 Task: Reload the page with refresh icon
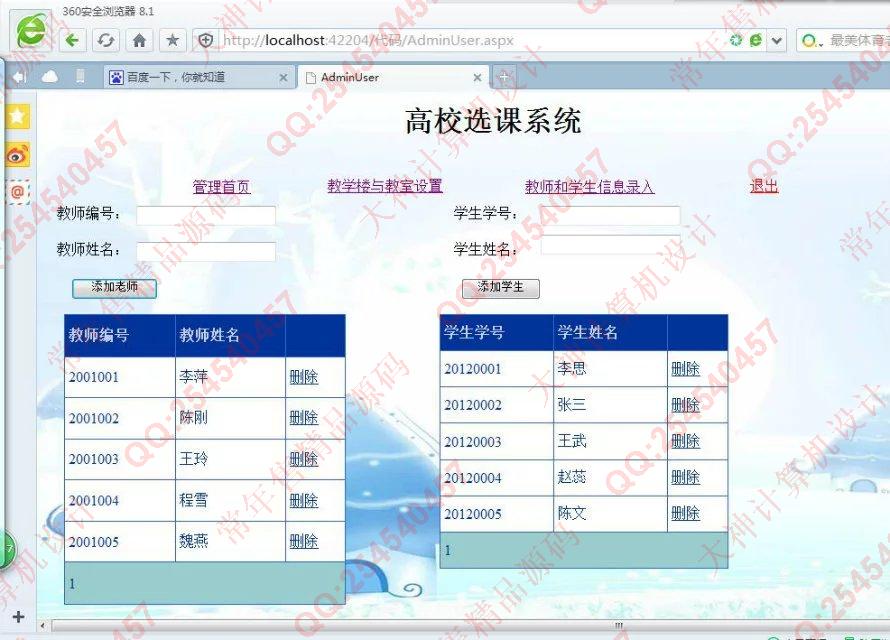point(106,40)
